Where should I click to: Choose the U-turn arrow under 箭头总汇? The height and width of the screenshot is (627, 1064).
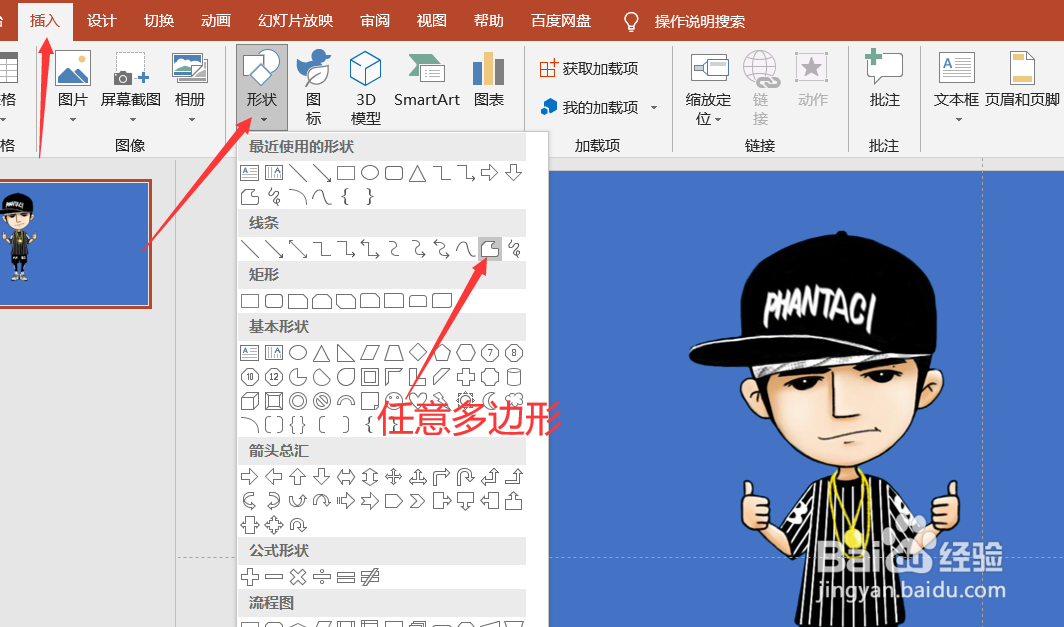pyautogui.click(x=466, y=477)
